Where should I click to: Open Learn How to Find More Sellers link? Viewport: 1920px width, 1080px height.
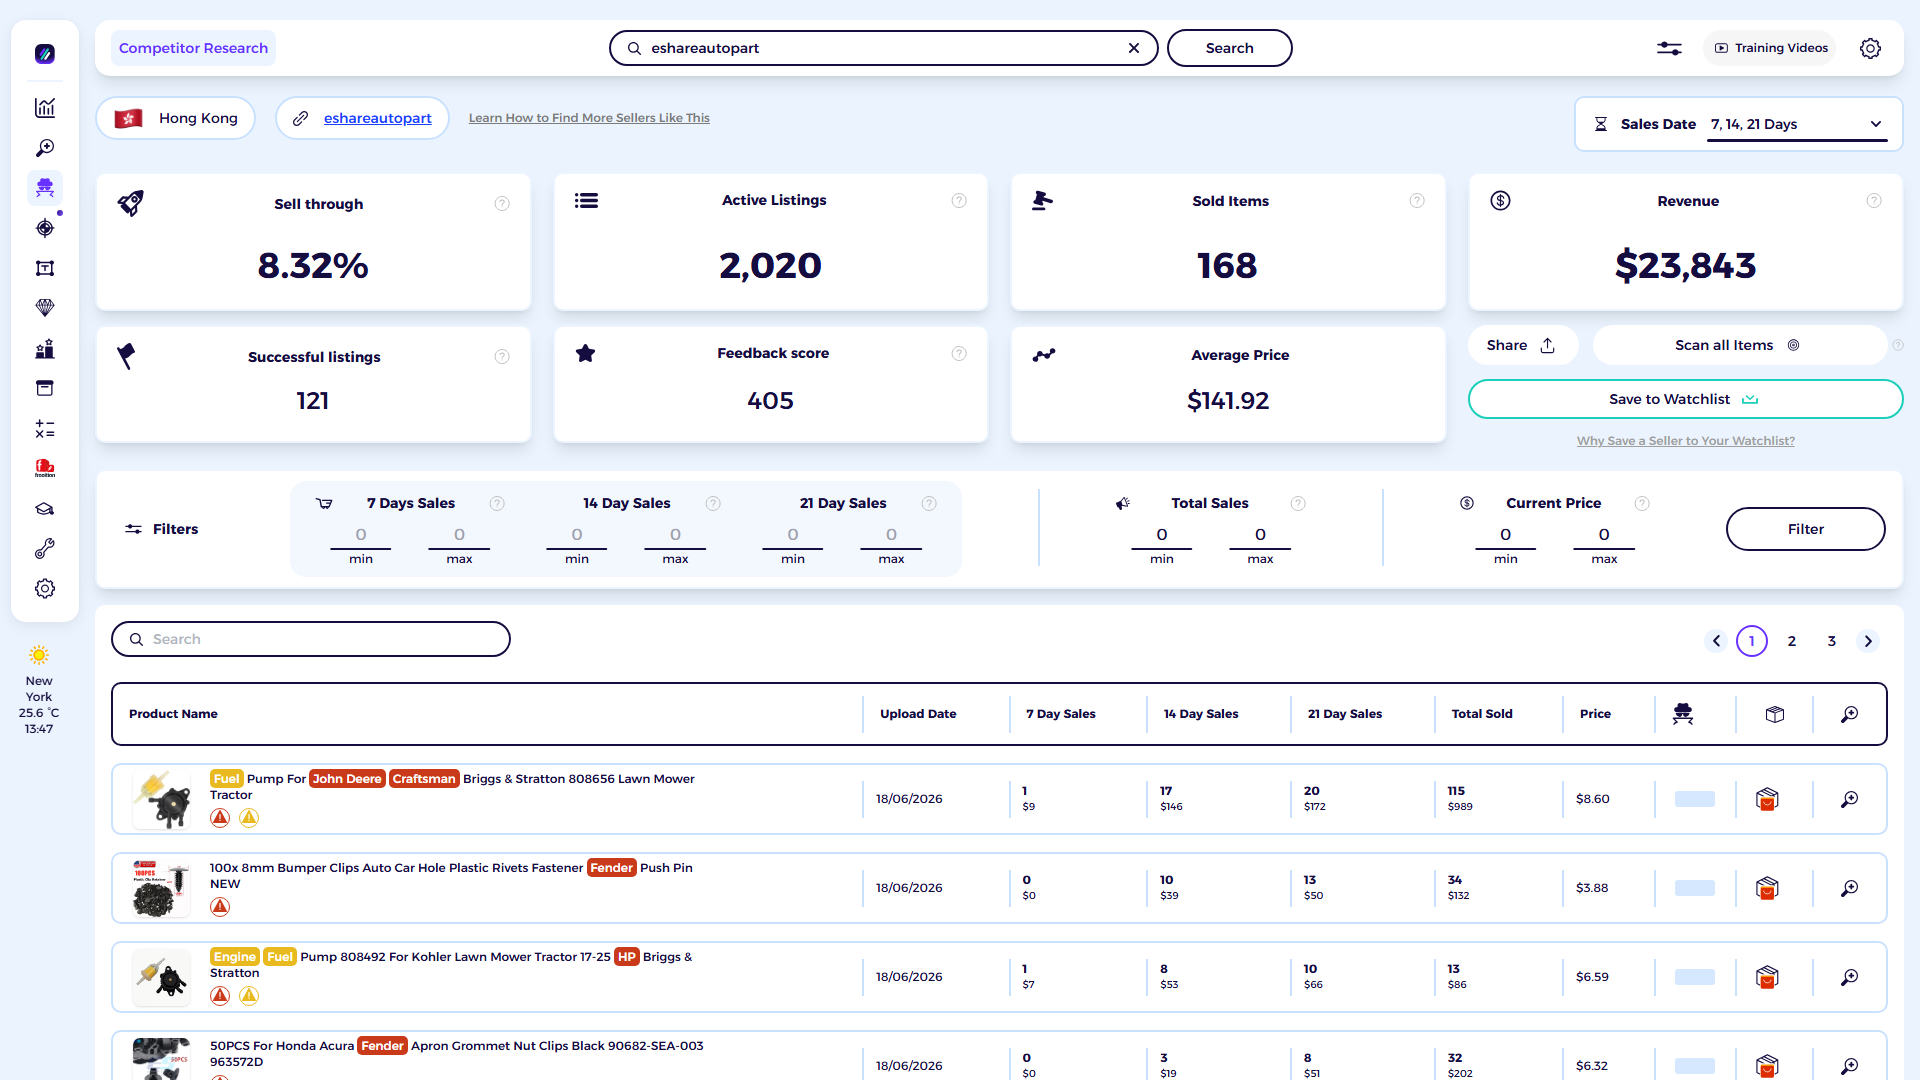point(589,118)
